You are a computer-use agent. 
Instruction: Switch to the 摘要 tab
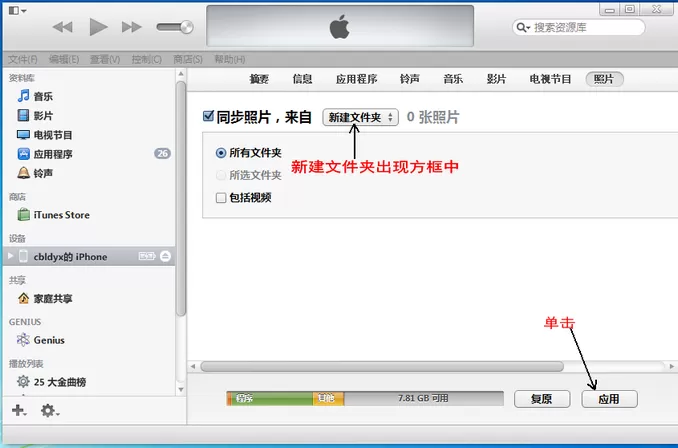pyautogui.click(x=259, y=79)
